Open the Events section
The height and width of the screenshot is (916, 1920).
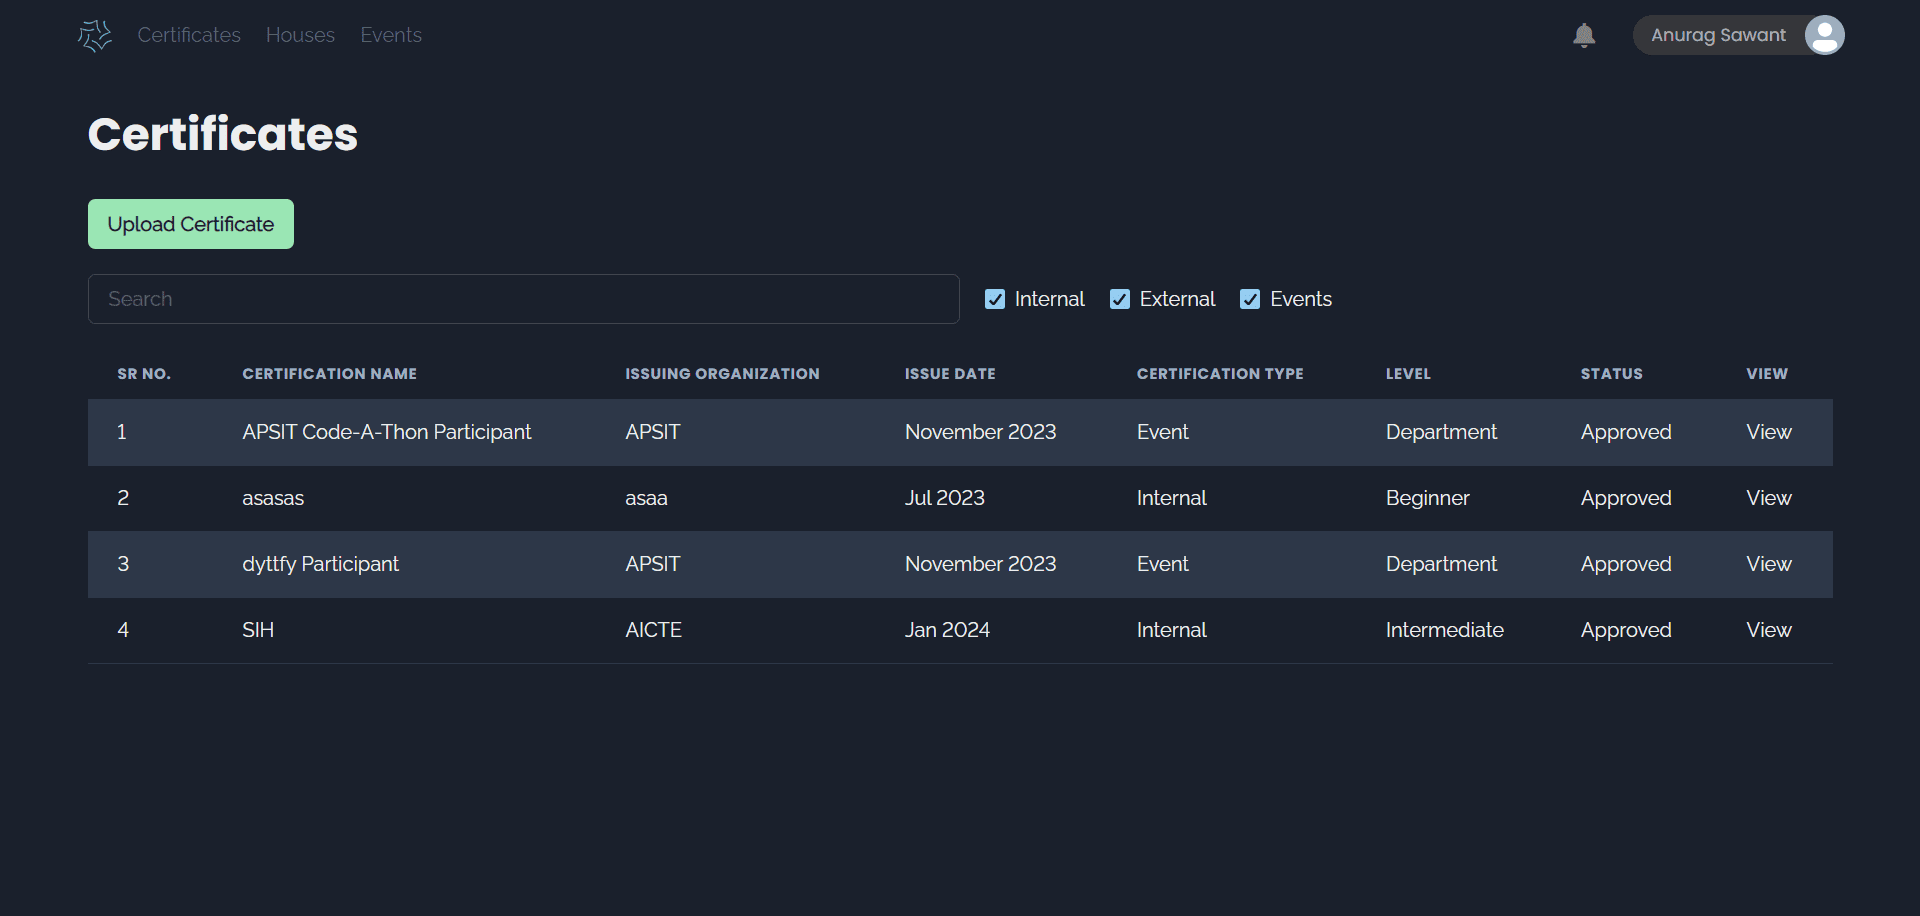(x=391, y=35)
